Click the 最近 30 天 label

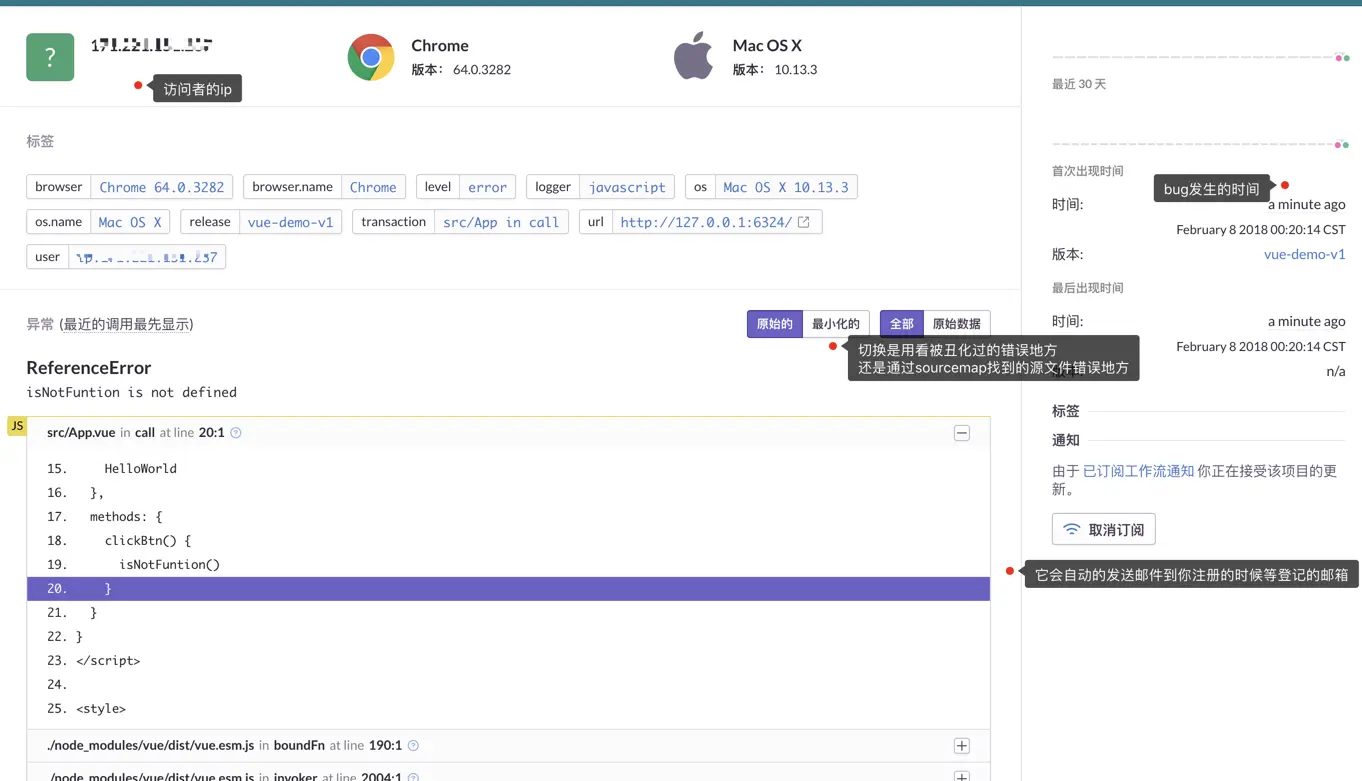[x=1079, y=84]
